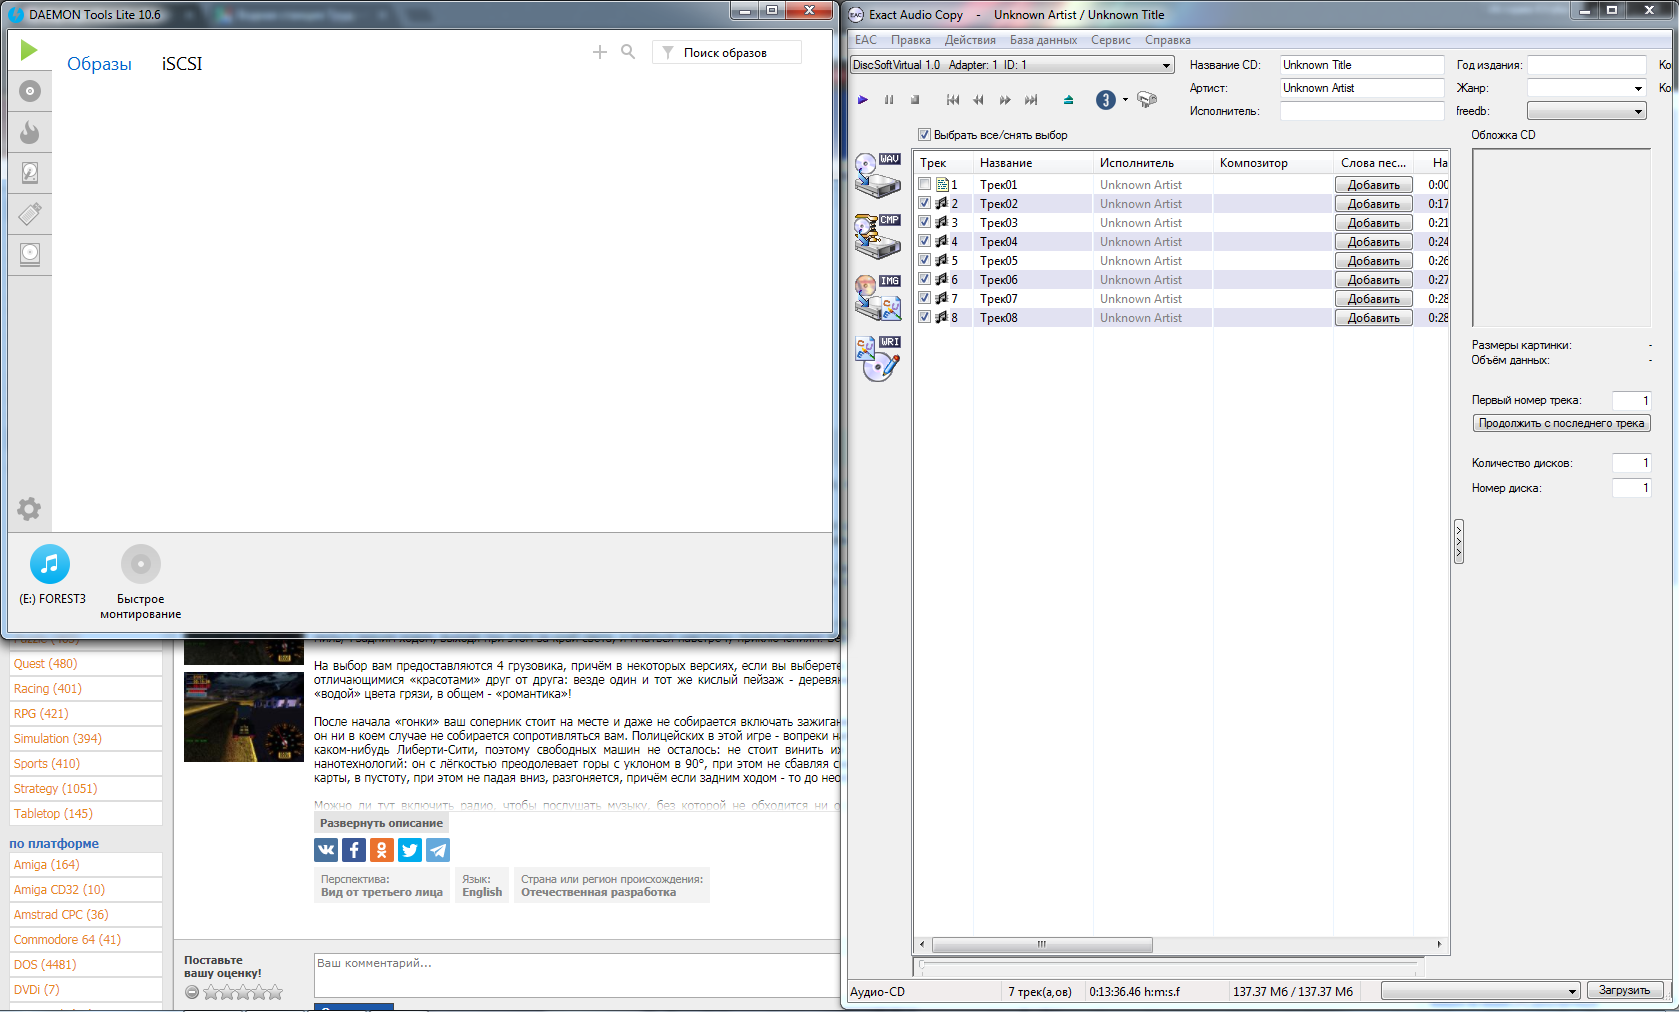Click the magnifier scan icon in DAEMON Tools
Viewport: 1679px width, 1012px height.
(x=628, y=52)
